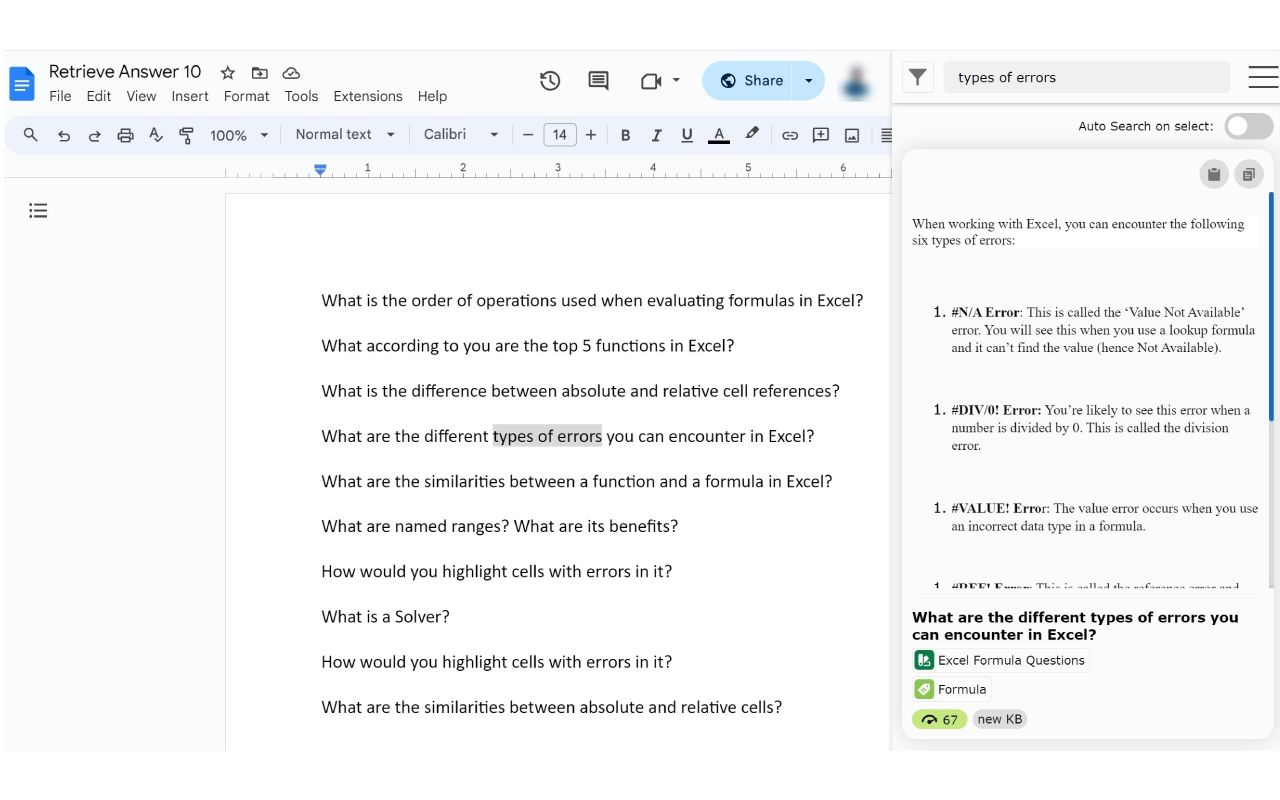Expand the Normal text style dropdown
The image size is (1280, 800).
pyautogui.click(x=345, y=135)
